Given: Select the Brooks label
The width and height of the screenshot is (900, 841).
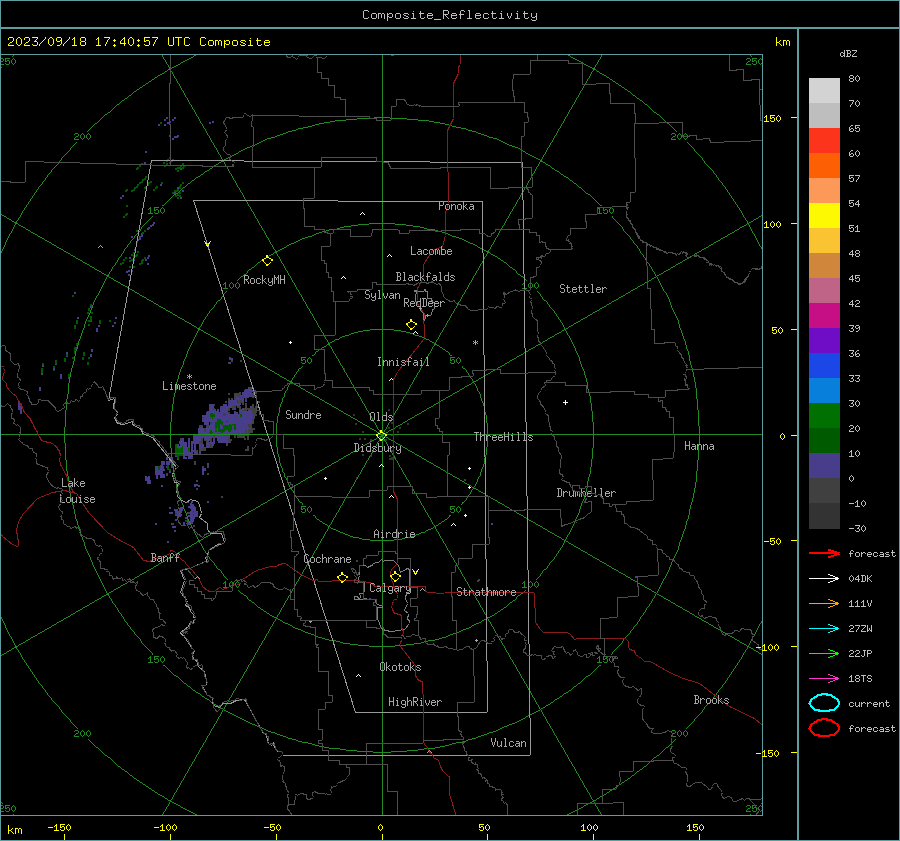Looking at the screenshot, I should pos(711,700).
